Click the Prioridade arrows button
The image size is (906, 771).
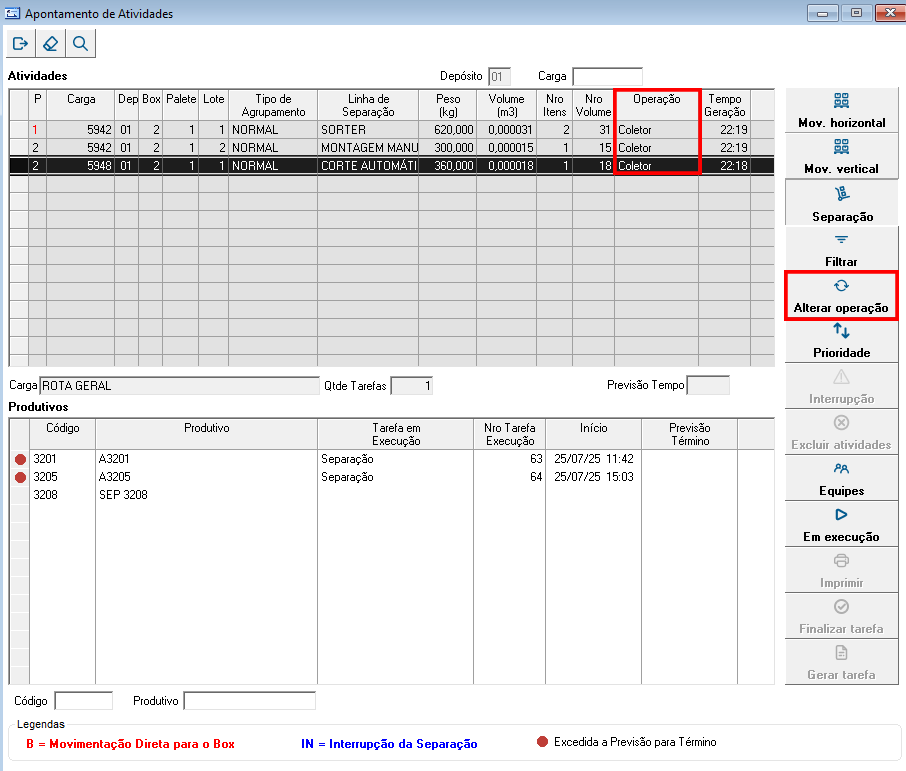(841, 341)
